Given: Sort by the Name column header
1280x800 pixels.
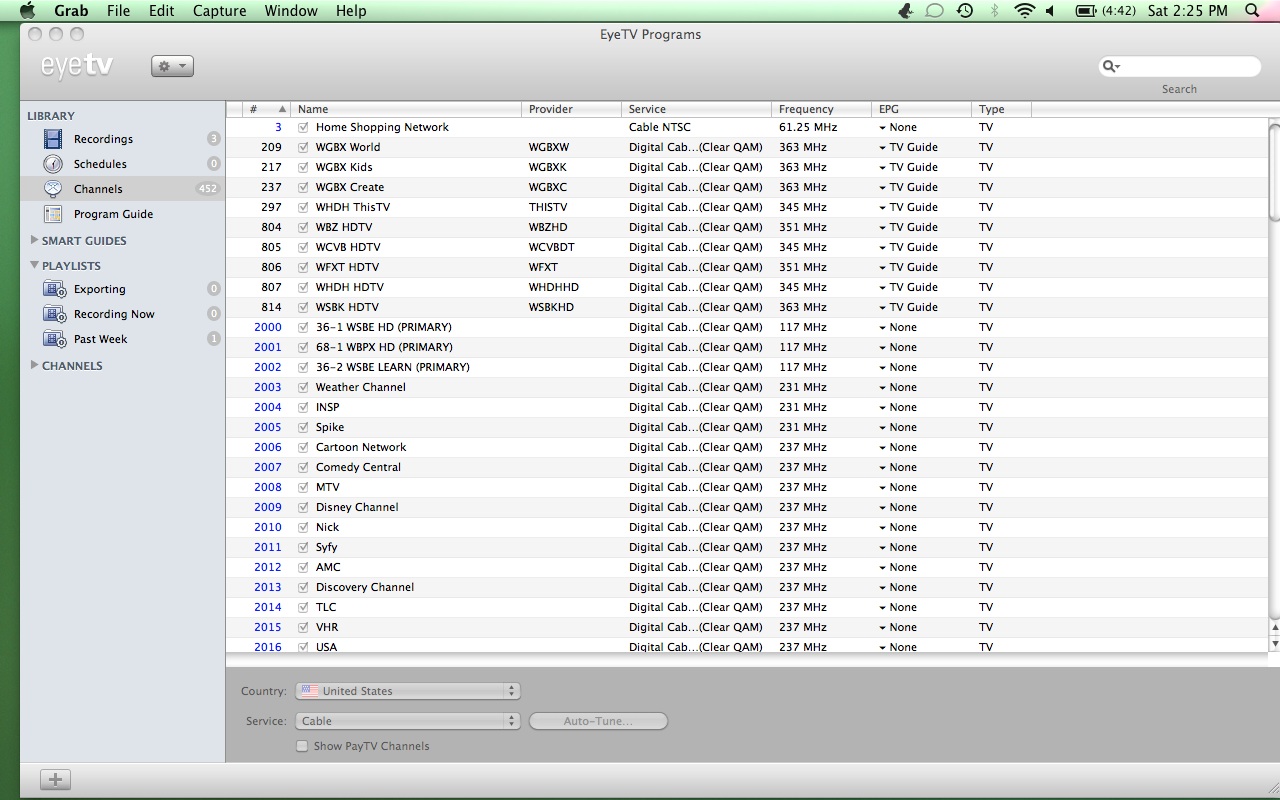Looking at the screenshot, I should click(x=406, y=109).
